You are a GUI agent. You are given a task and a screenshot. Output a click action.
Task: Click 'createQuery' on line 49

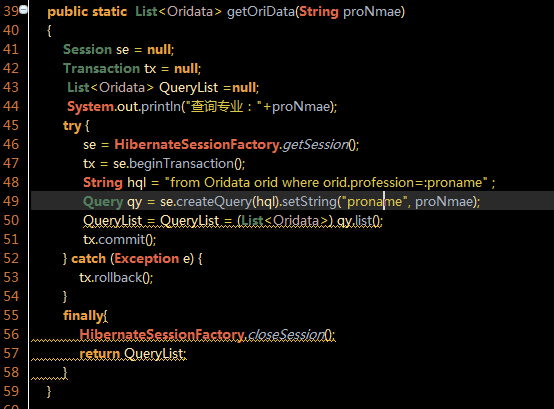(214, 202)
